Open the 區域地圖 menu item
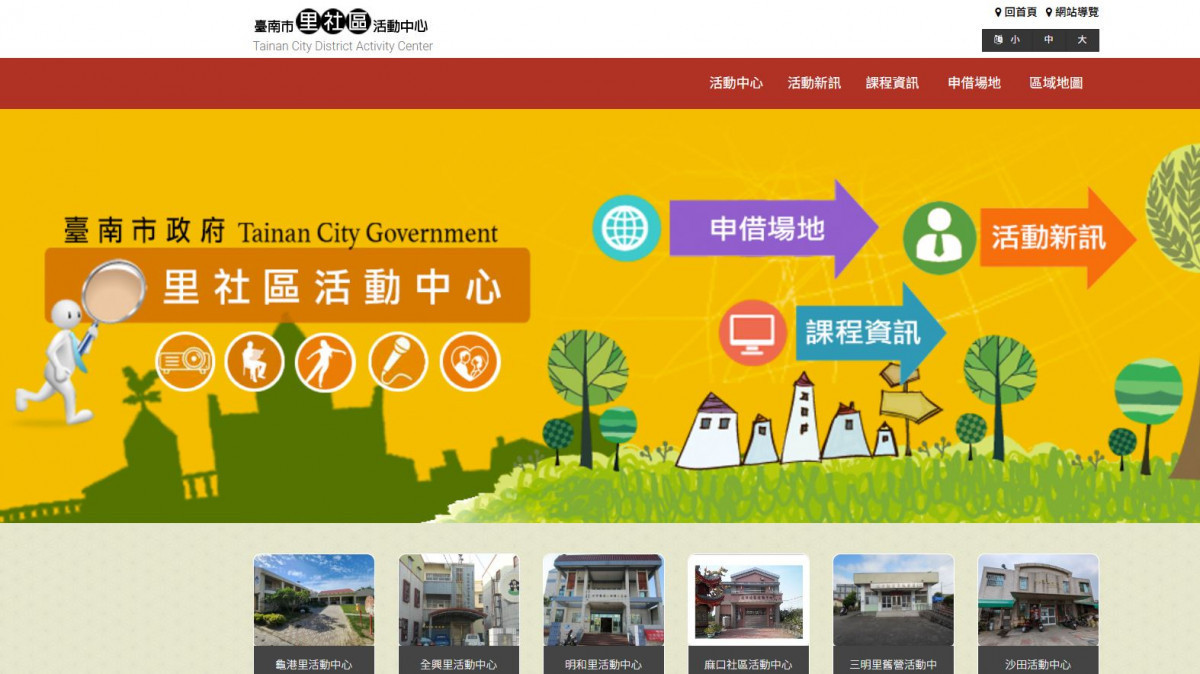This screenshot has height=674, width=1200. [x=1056, y=83]
